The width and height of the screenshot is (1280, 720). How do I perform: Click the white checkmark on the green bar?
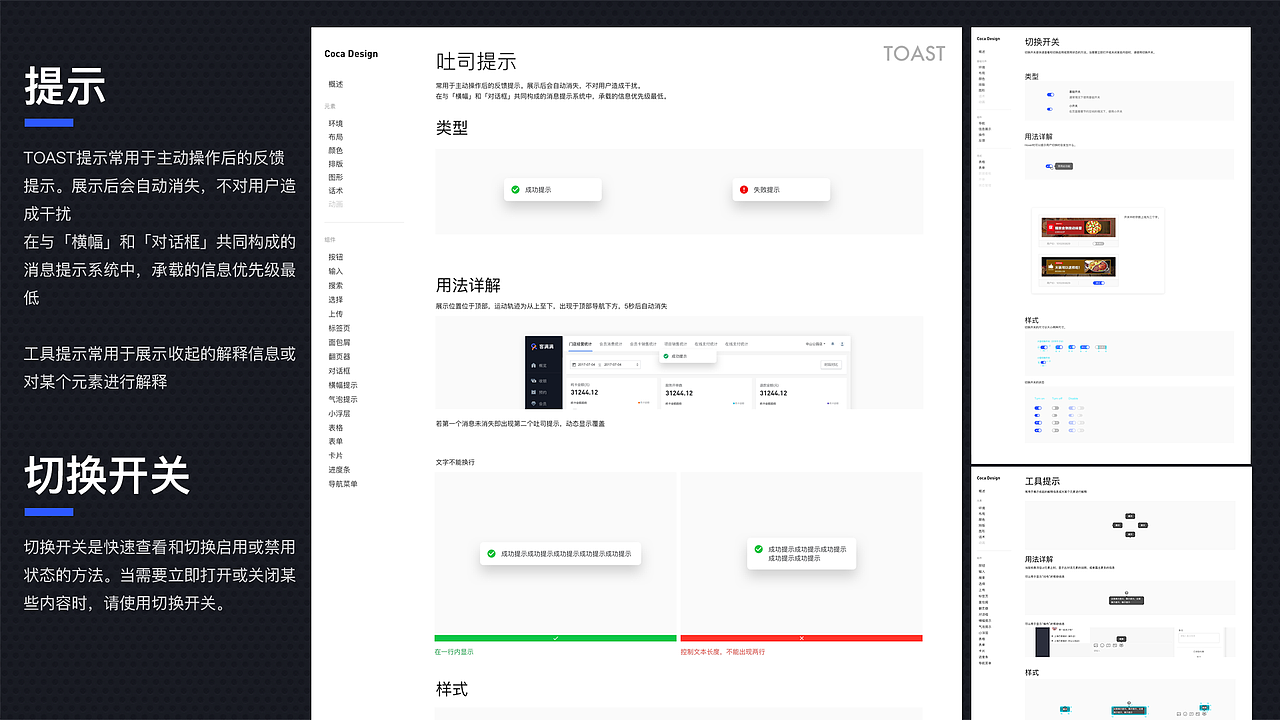coord(555,638)
